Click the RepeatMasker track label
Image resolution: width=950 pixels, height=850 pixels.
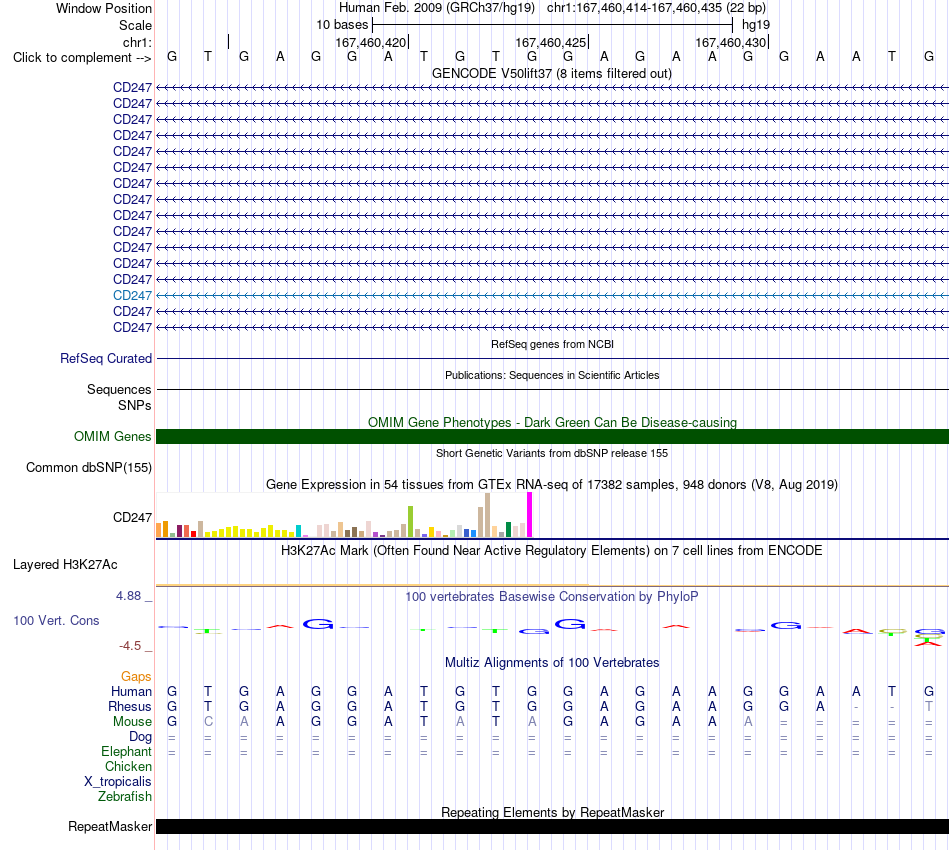coord(110,826)
